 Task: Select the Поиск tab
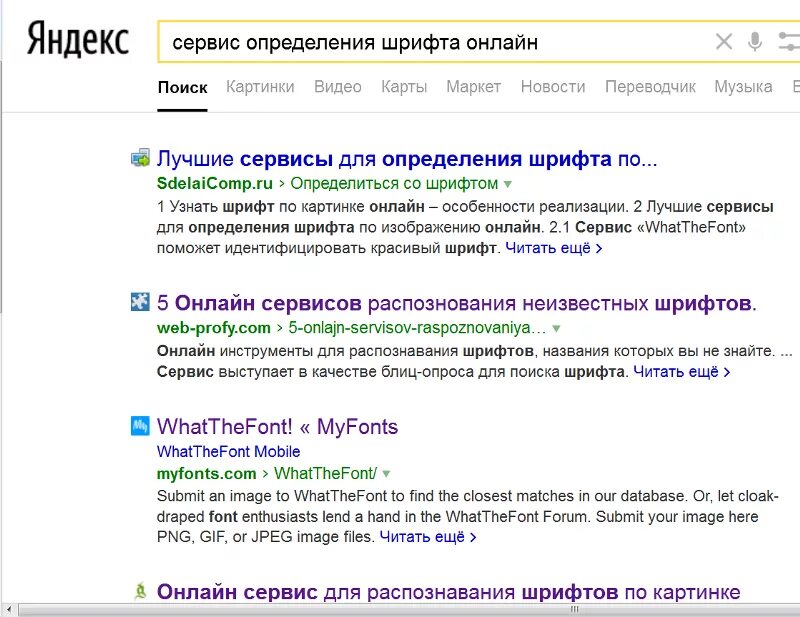(182, 87)
